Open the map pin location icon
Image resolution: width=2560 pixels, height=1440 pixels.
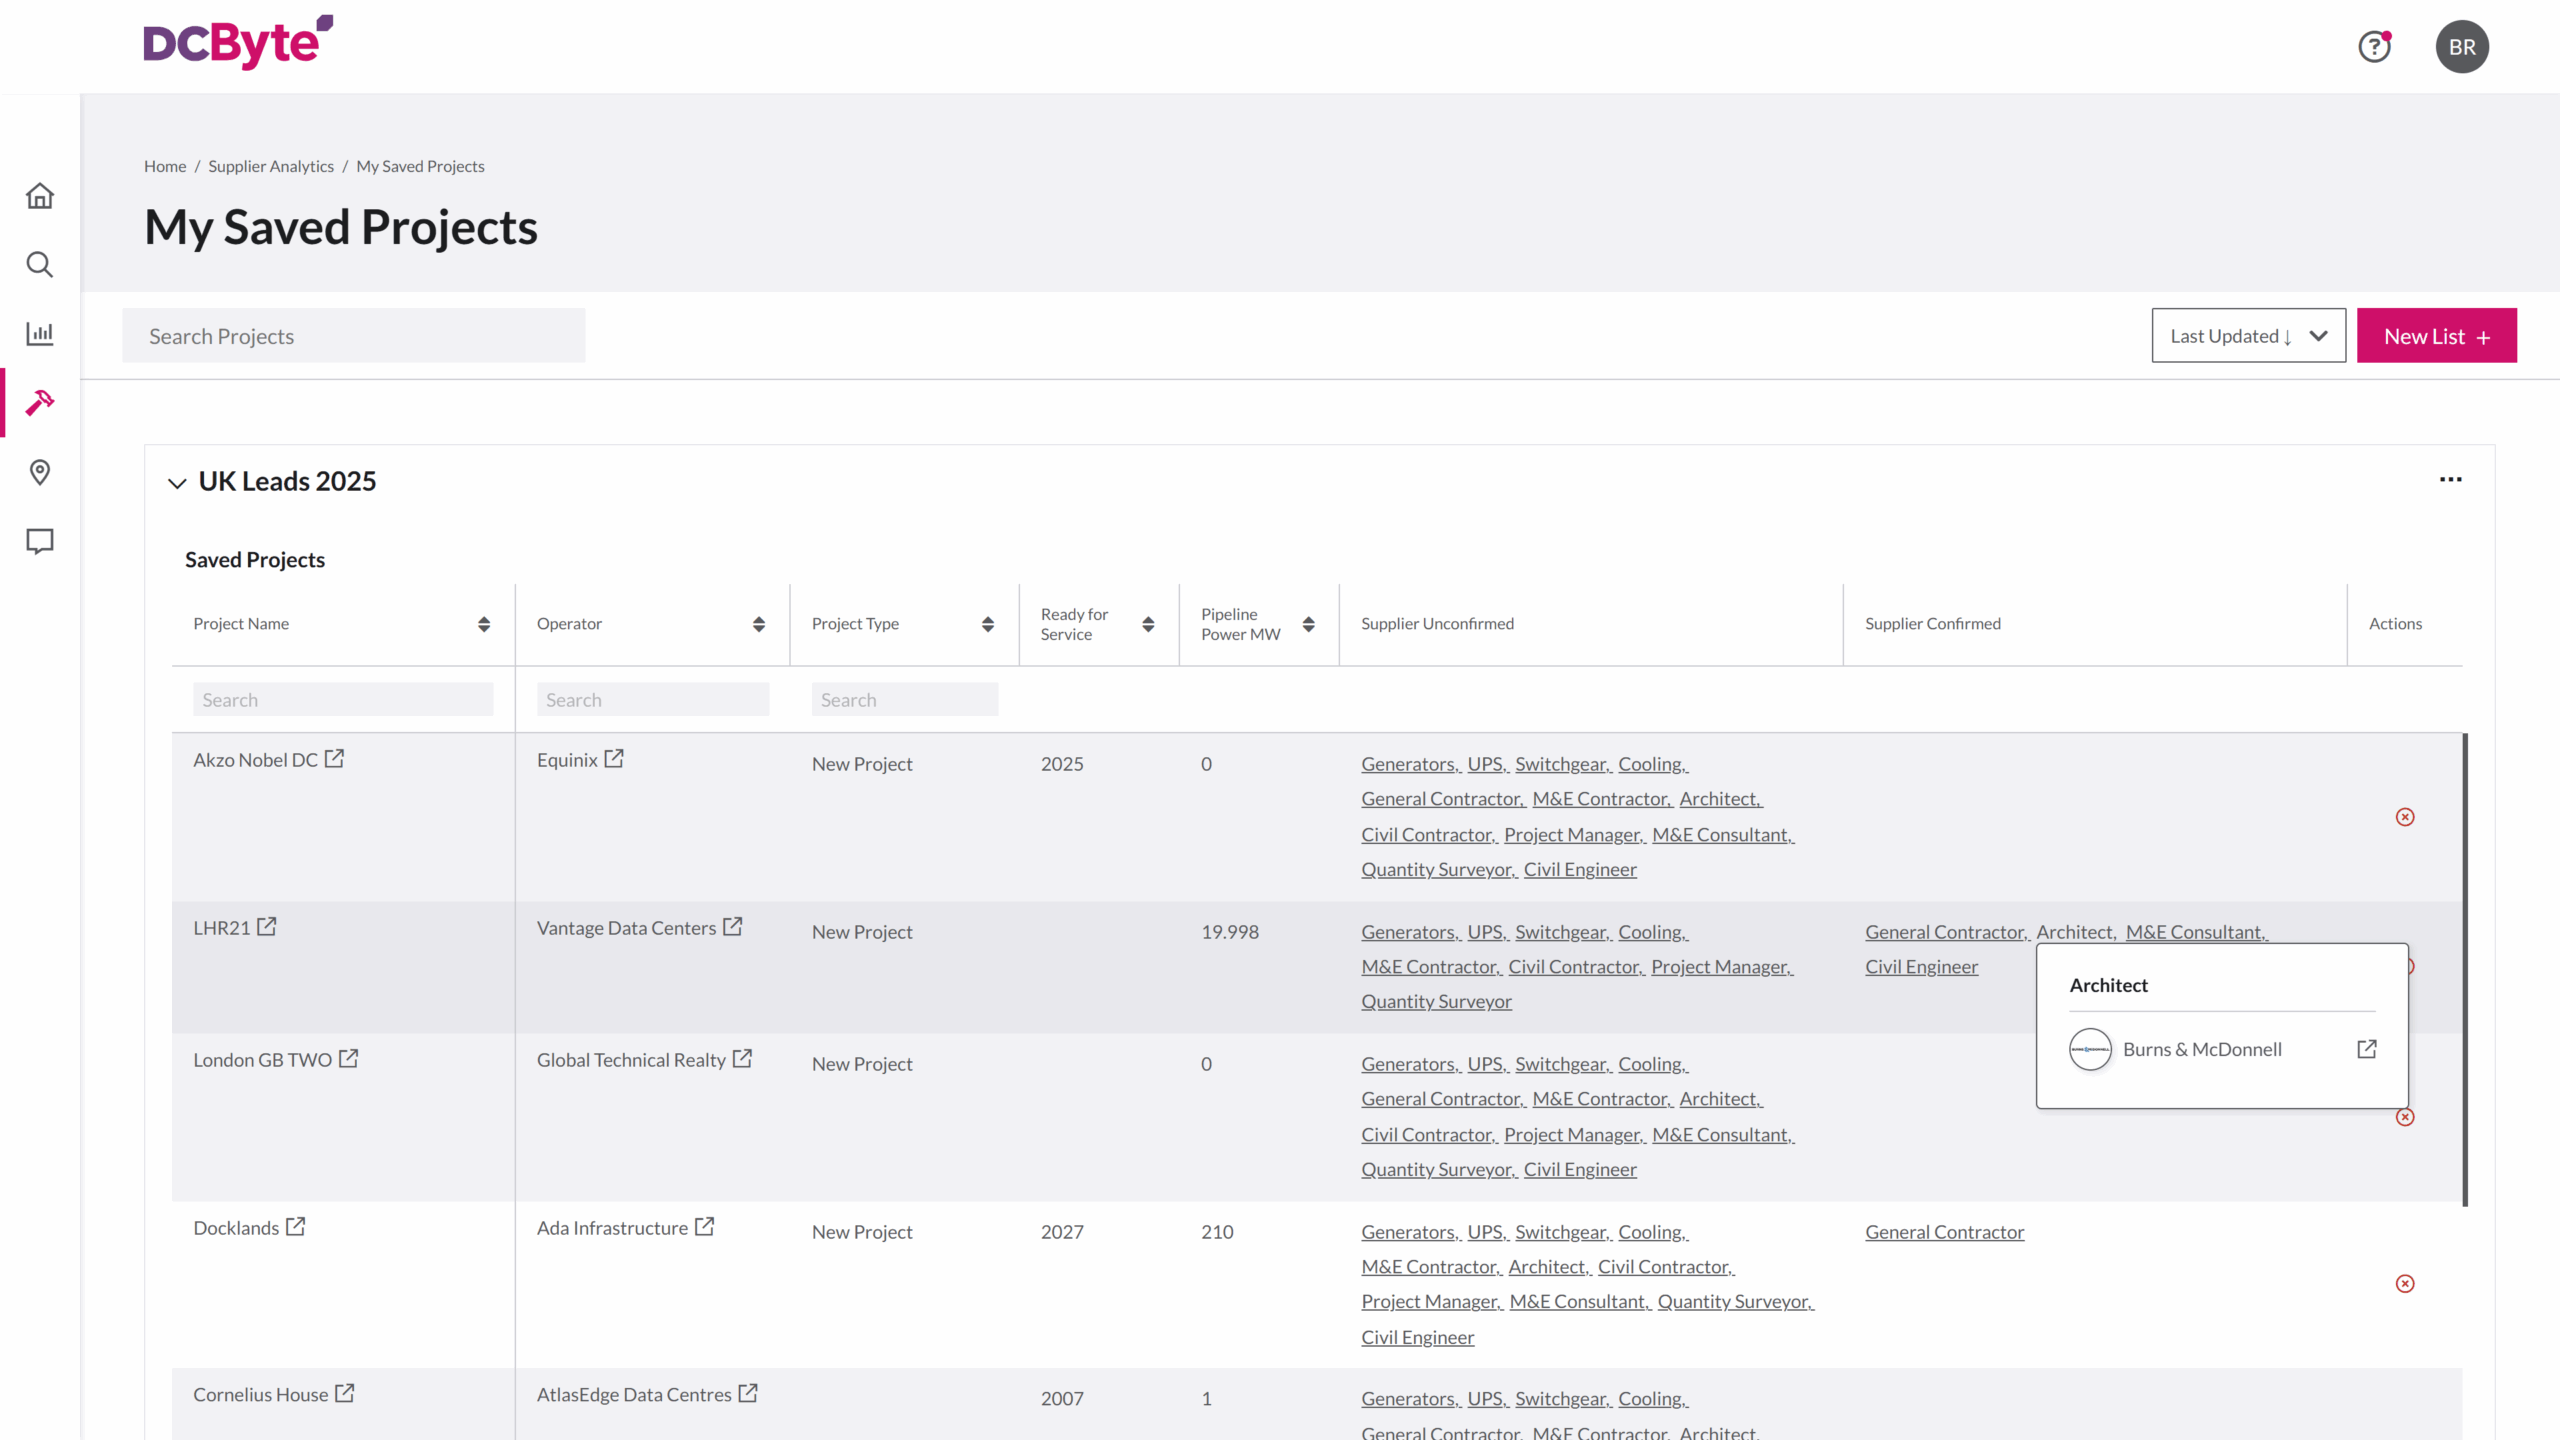click(40, 472)
